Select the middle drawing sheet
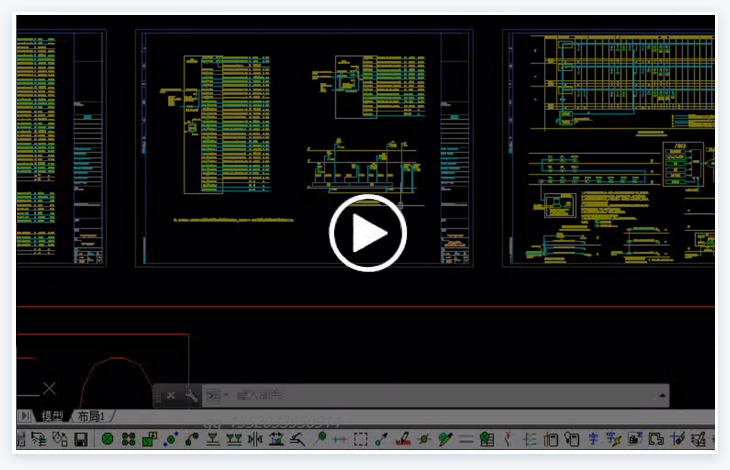 click(304, 148)
